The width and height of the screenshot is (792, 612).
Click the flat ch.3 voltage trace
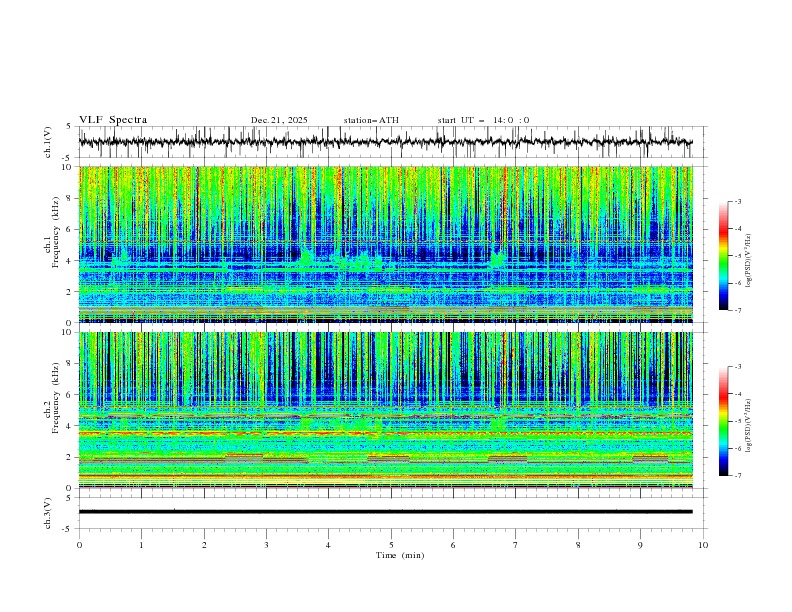[x=385, y=512]
